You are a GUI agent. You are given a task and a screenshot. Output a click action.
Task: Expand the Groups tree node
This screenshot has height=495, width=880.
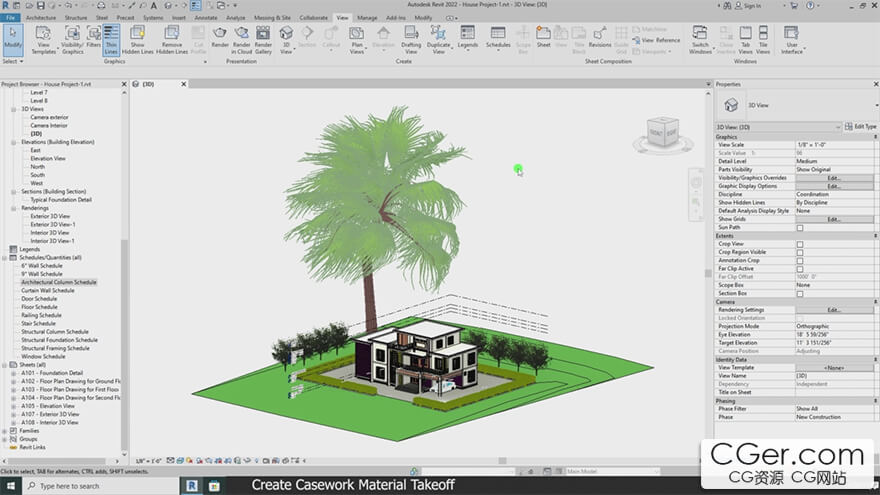point(4,439)
